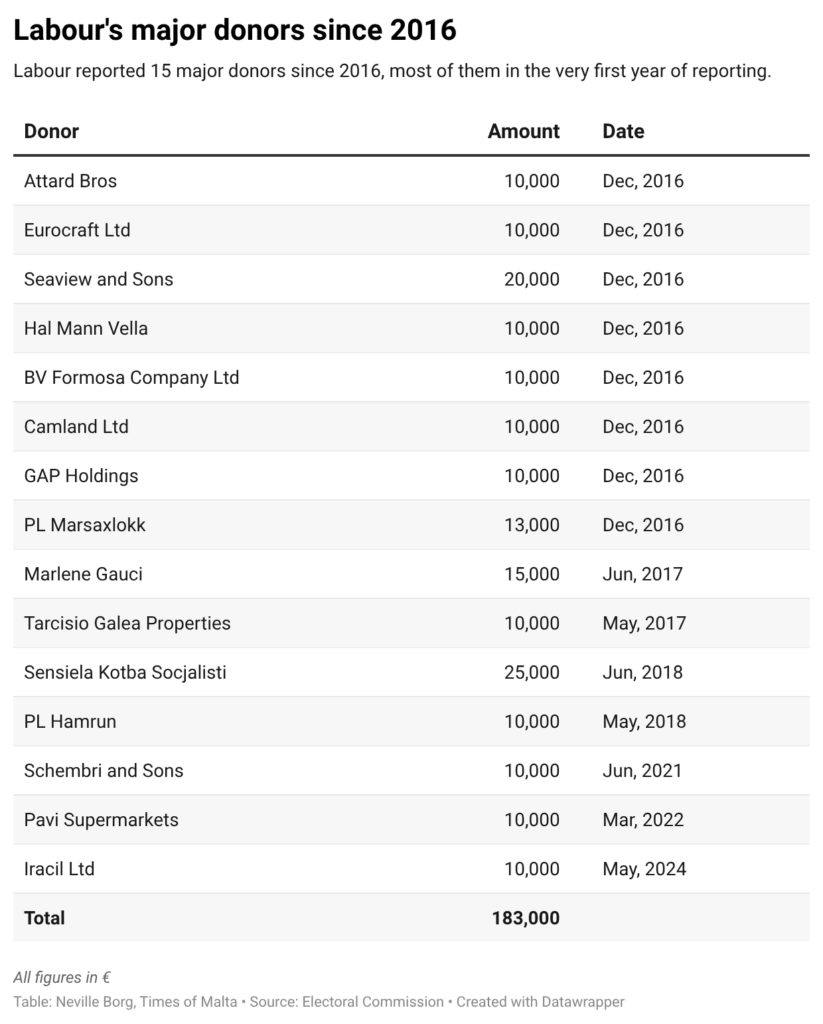Select the Pavi Supermarkets entry
Image resolution: width=823 pixels, height=1024 pixels.
(x=101, y=819)
